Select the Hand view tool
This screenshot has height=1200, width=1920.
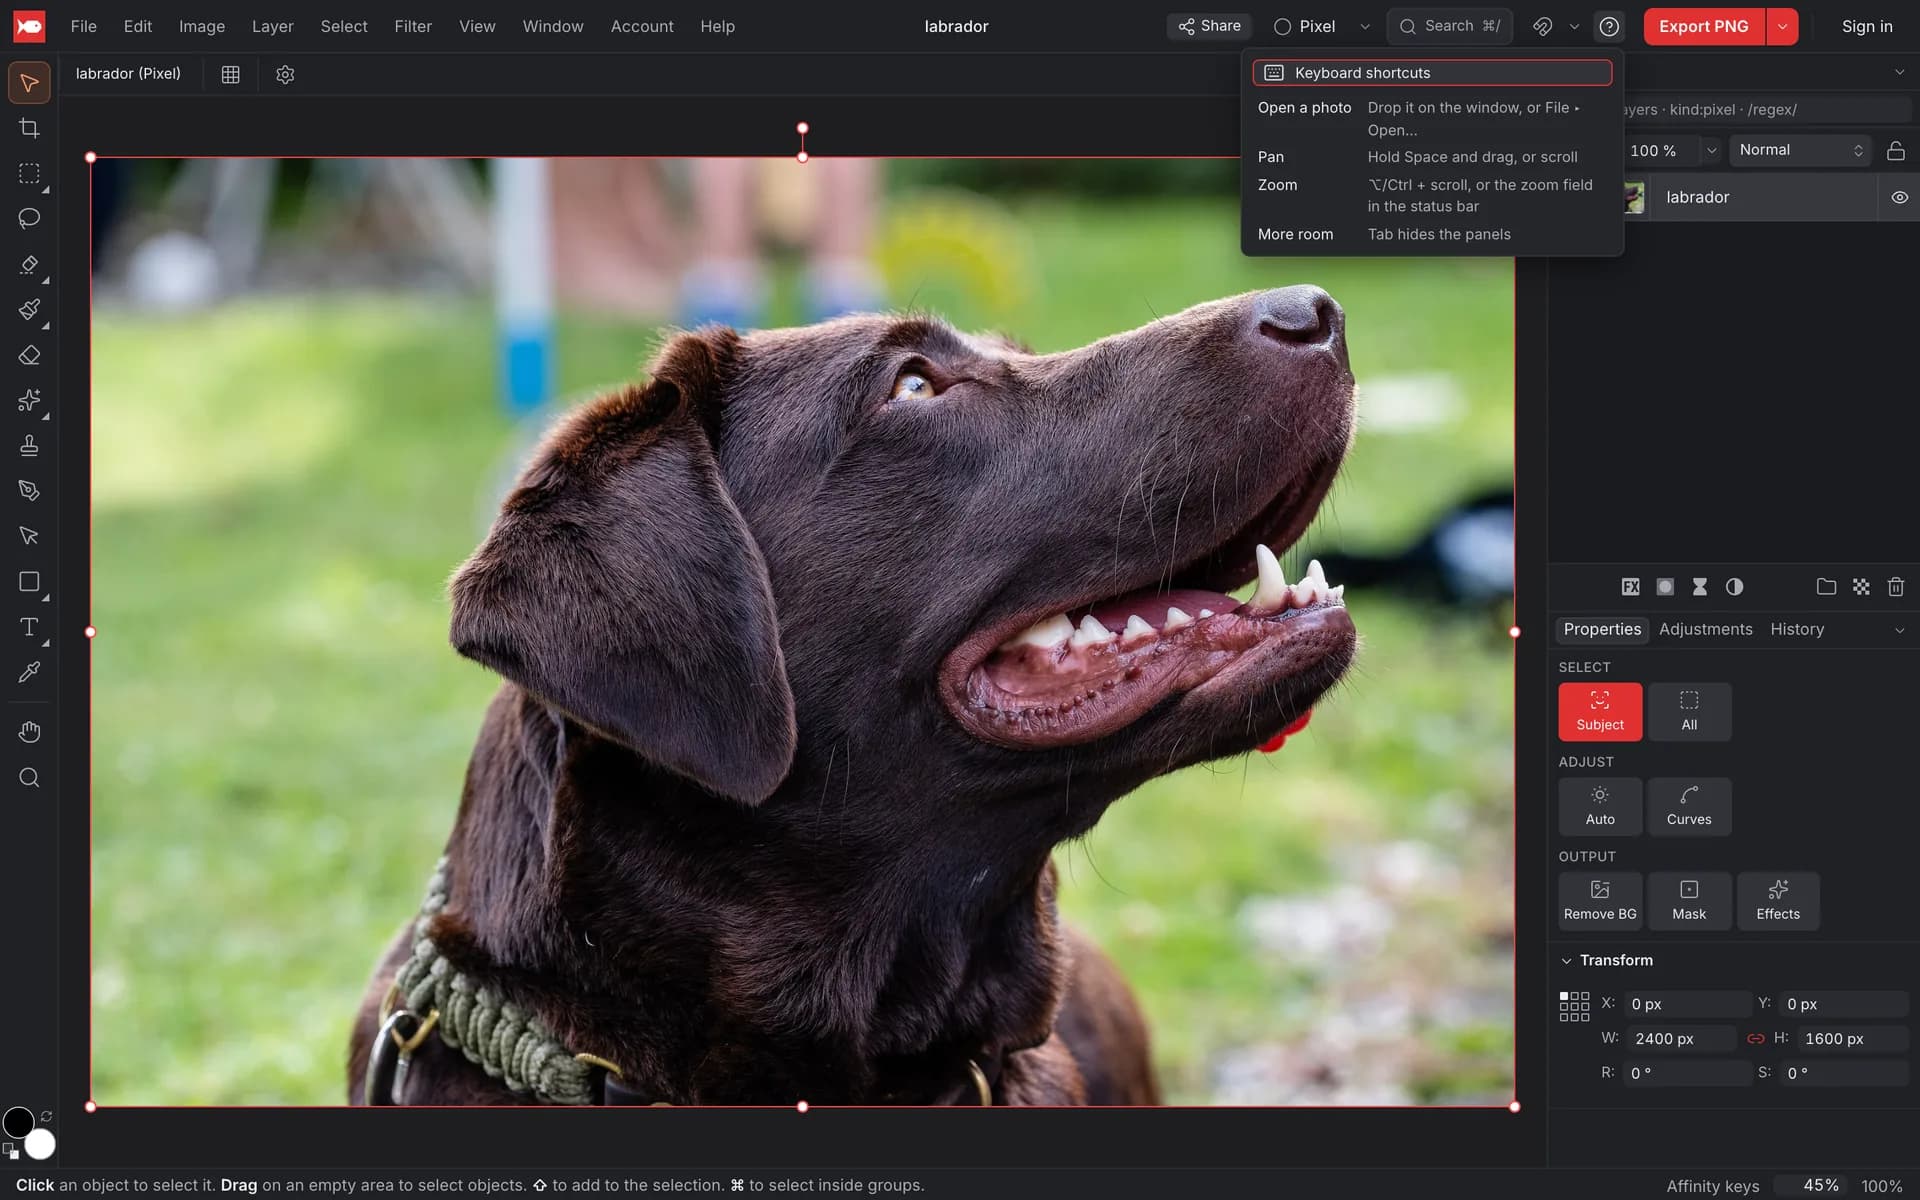point(29,732)
